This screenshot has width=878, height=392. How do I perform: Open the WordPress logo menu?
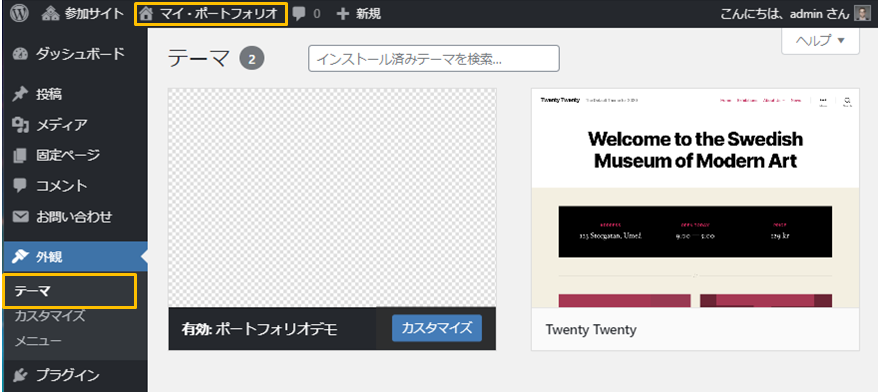click(19, 13)
